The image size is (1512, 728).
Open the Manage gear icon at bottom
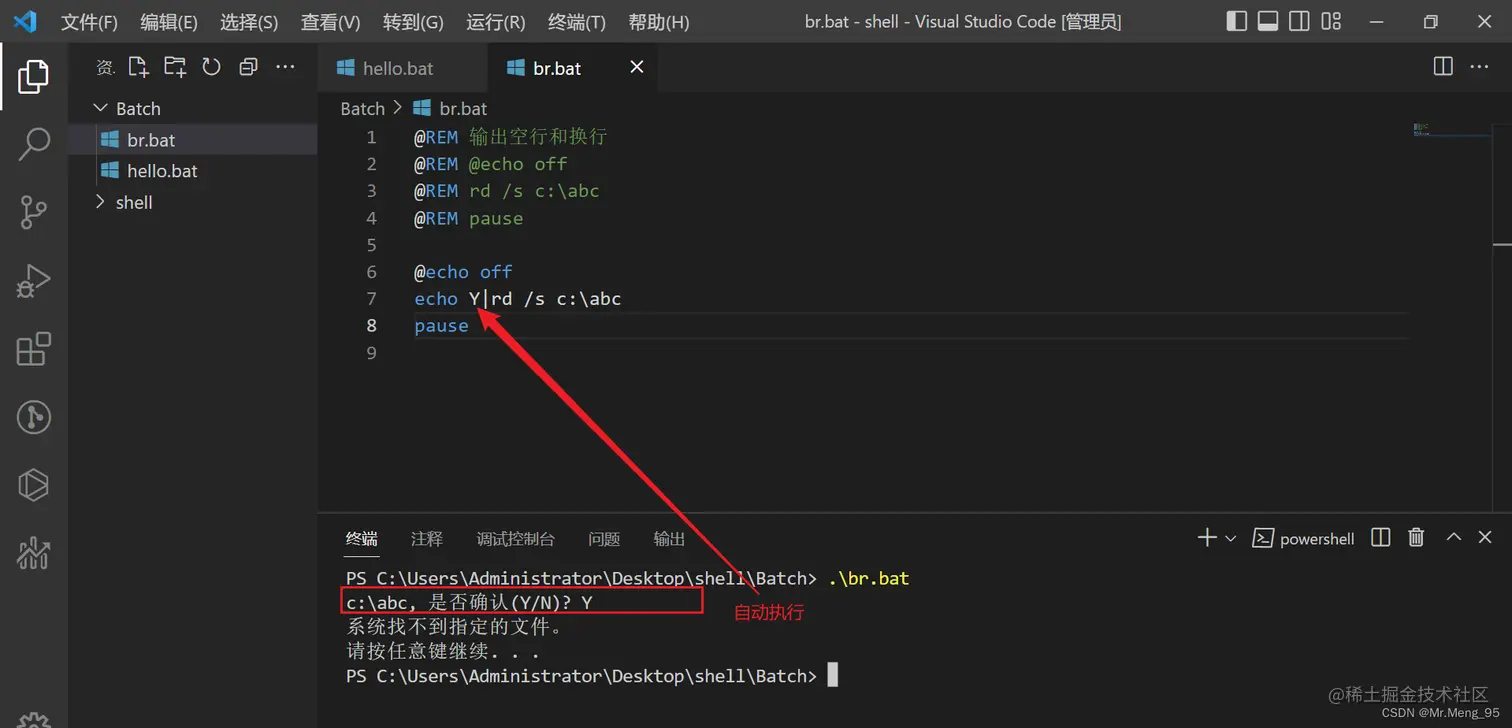(x=34, y=720)
